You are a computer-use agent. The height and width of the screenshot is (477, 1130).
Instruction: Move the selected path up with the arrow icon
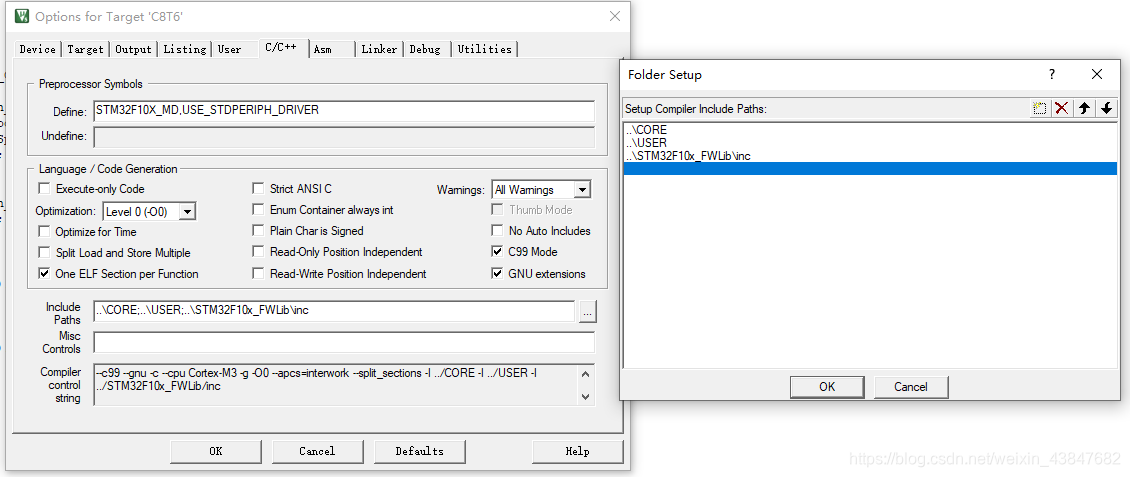1084,108
